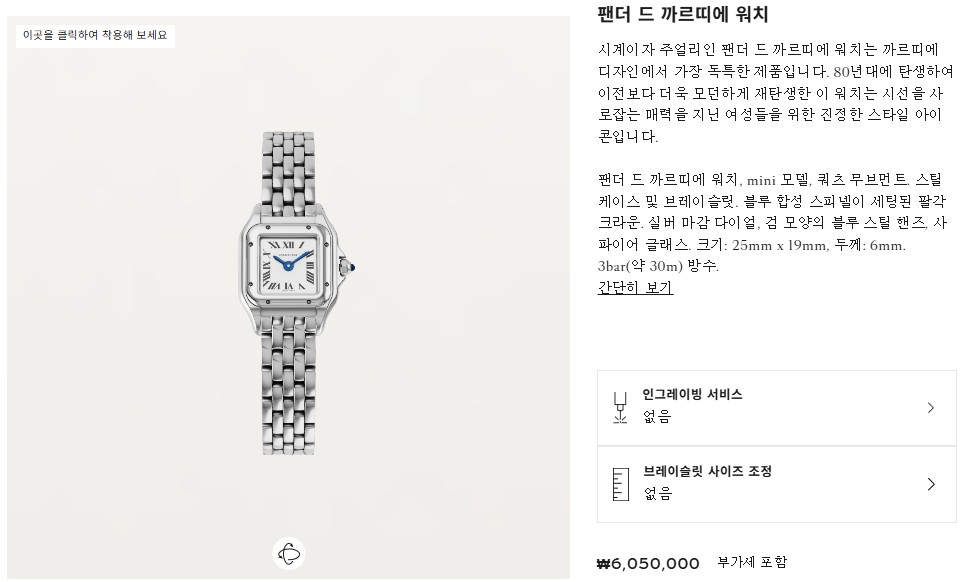Click the ₩6,050,000 price
The width and height of the screenshot is (966, 582).
648,564
